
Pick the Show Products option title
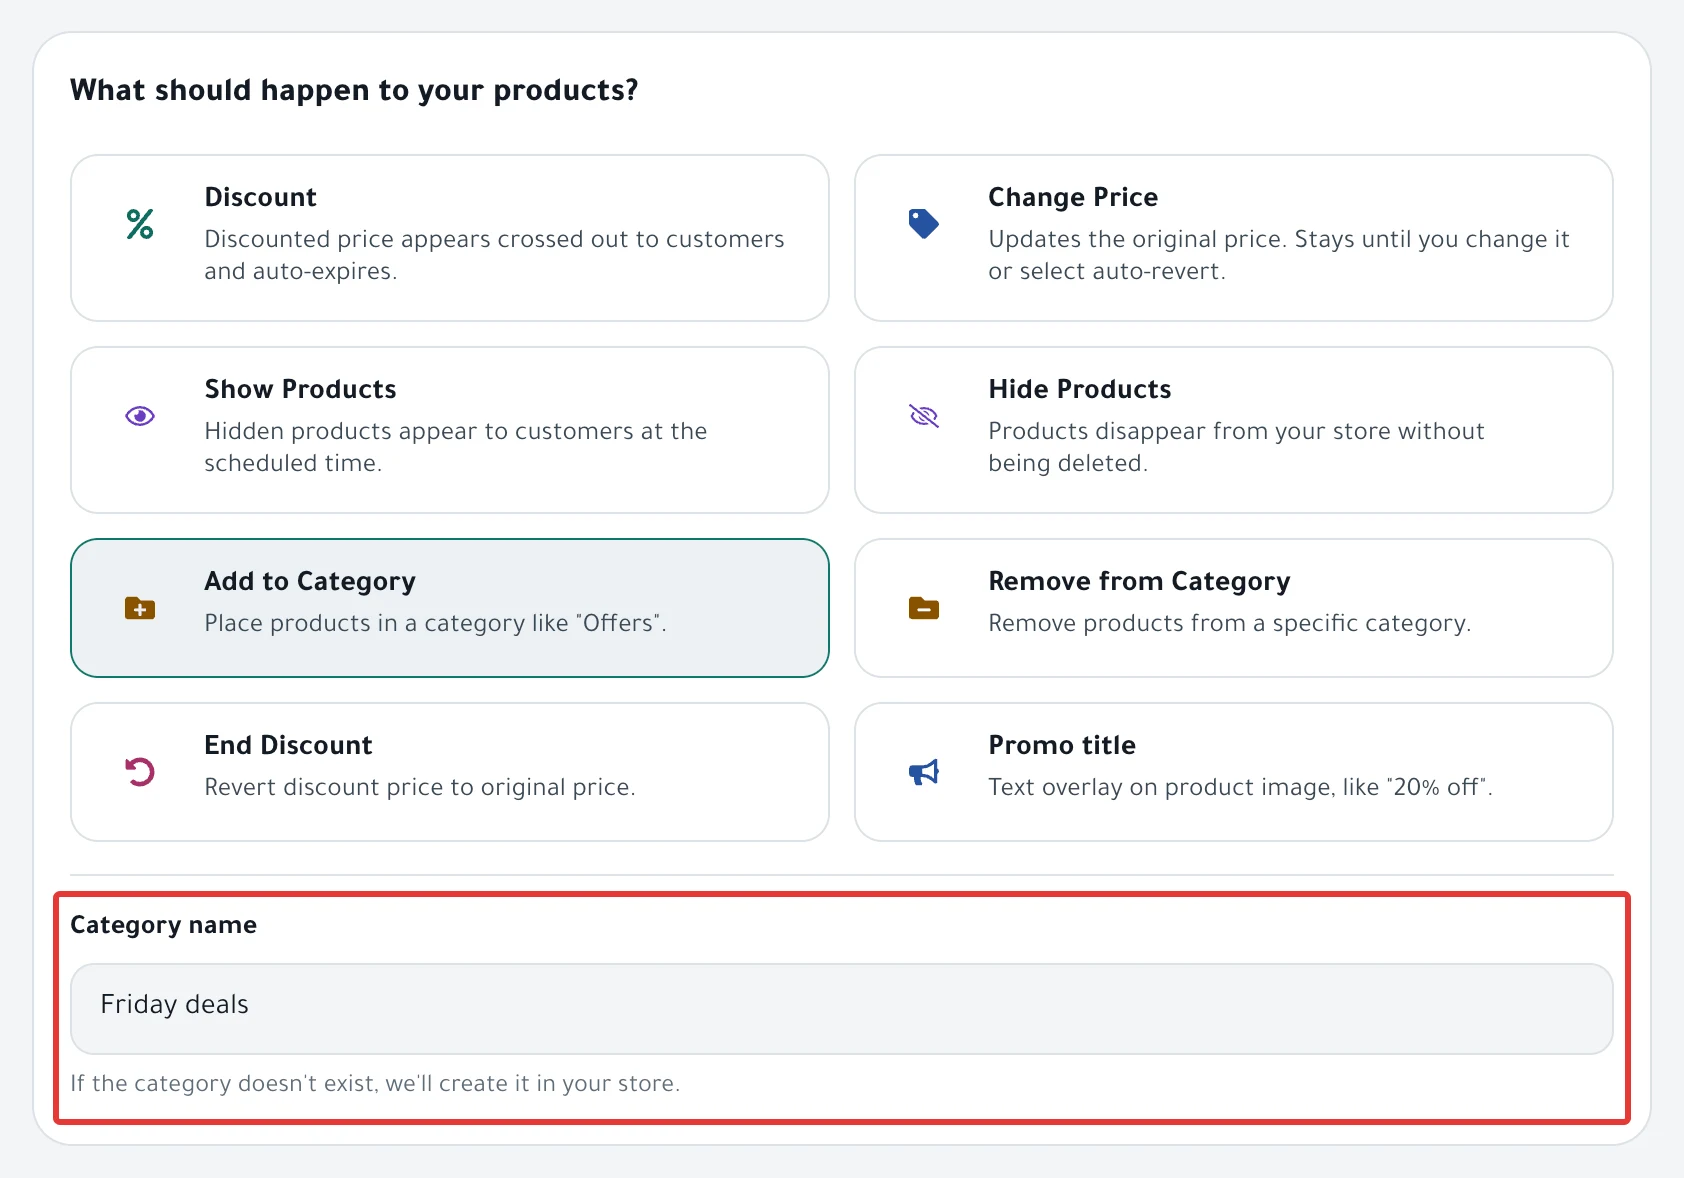click(x=300, y=389)
